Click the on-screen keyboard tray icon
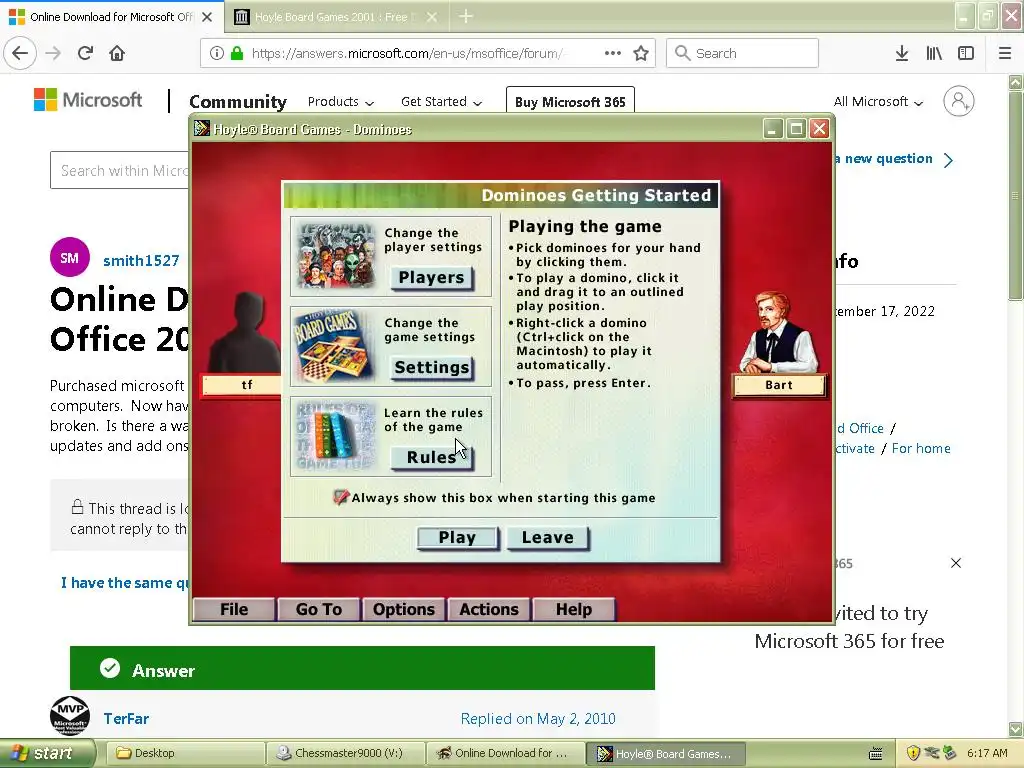 pos(876,754)
